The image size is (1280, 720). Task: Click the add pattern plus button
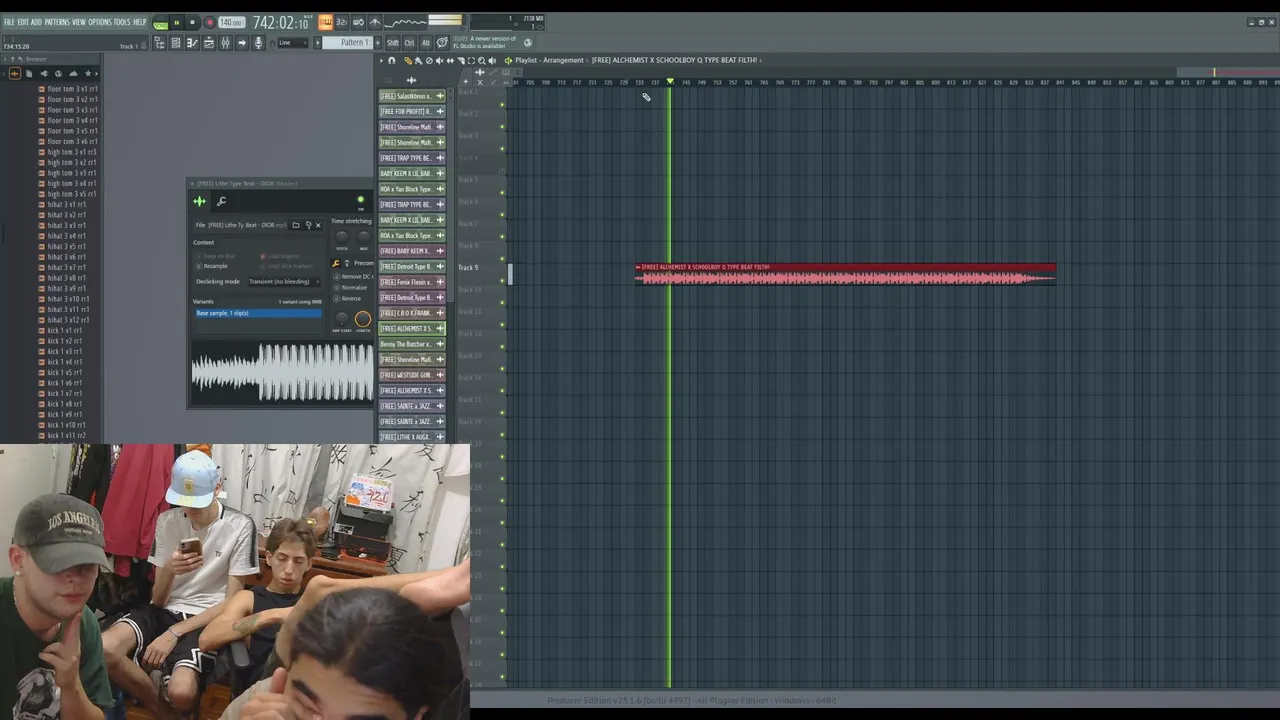(378, 43)
